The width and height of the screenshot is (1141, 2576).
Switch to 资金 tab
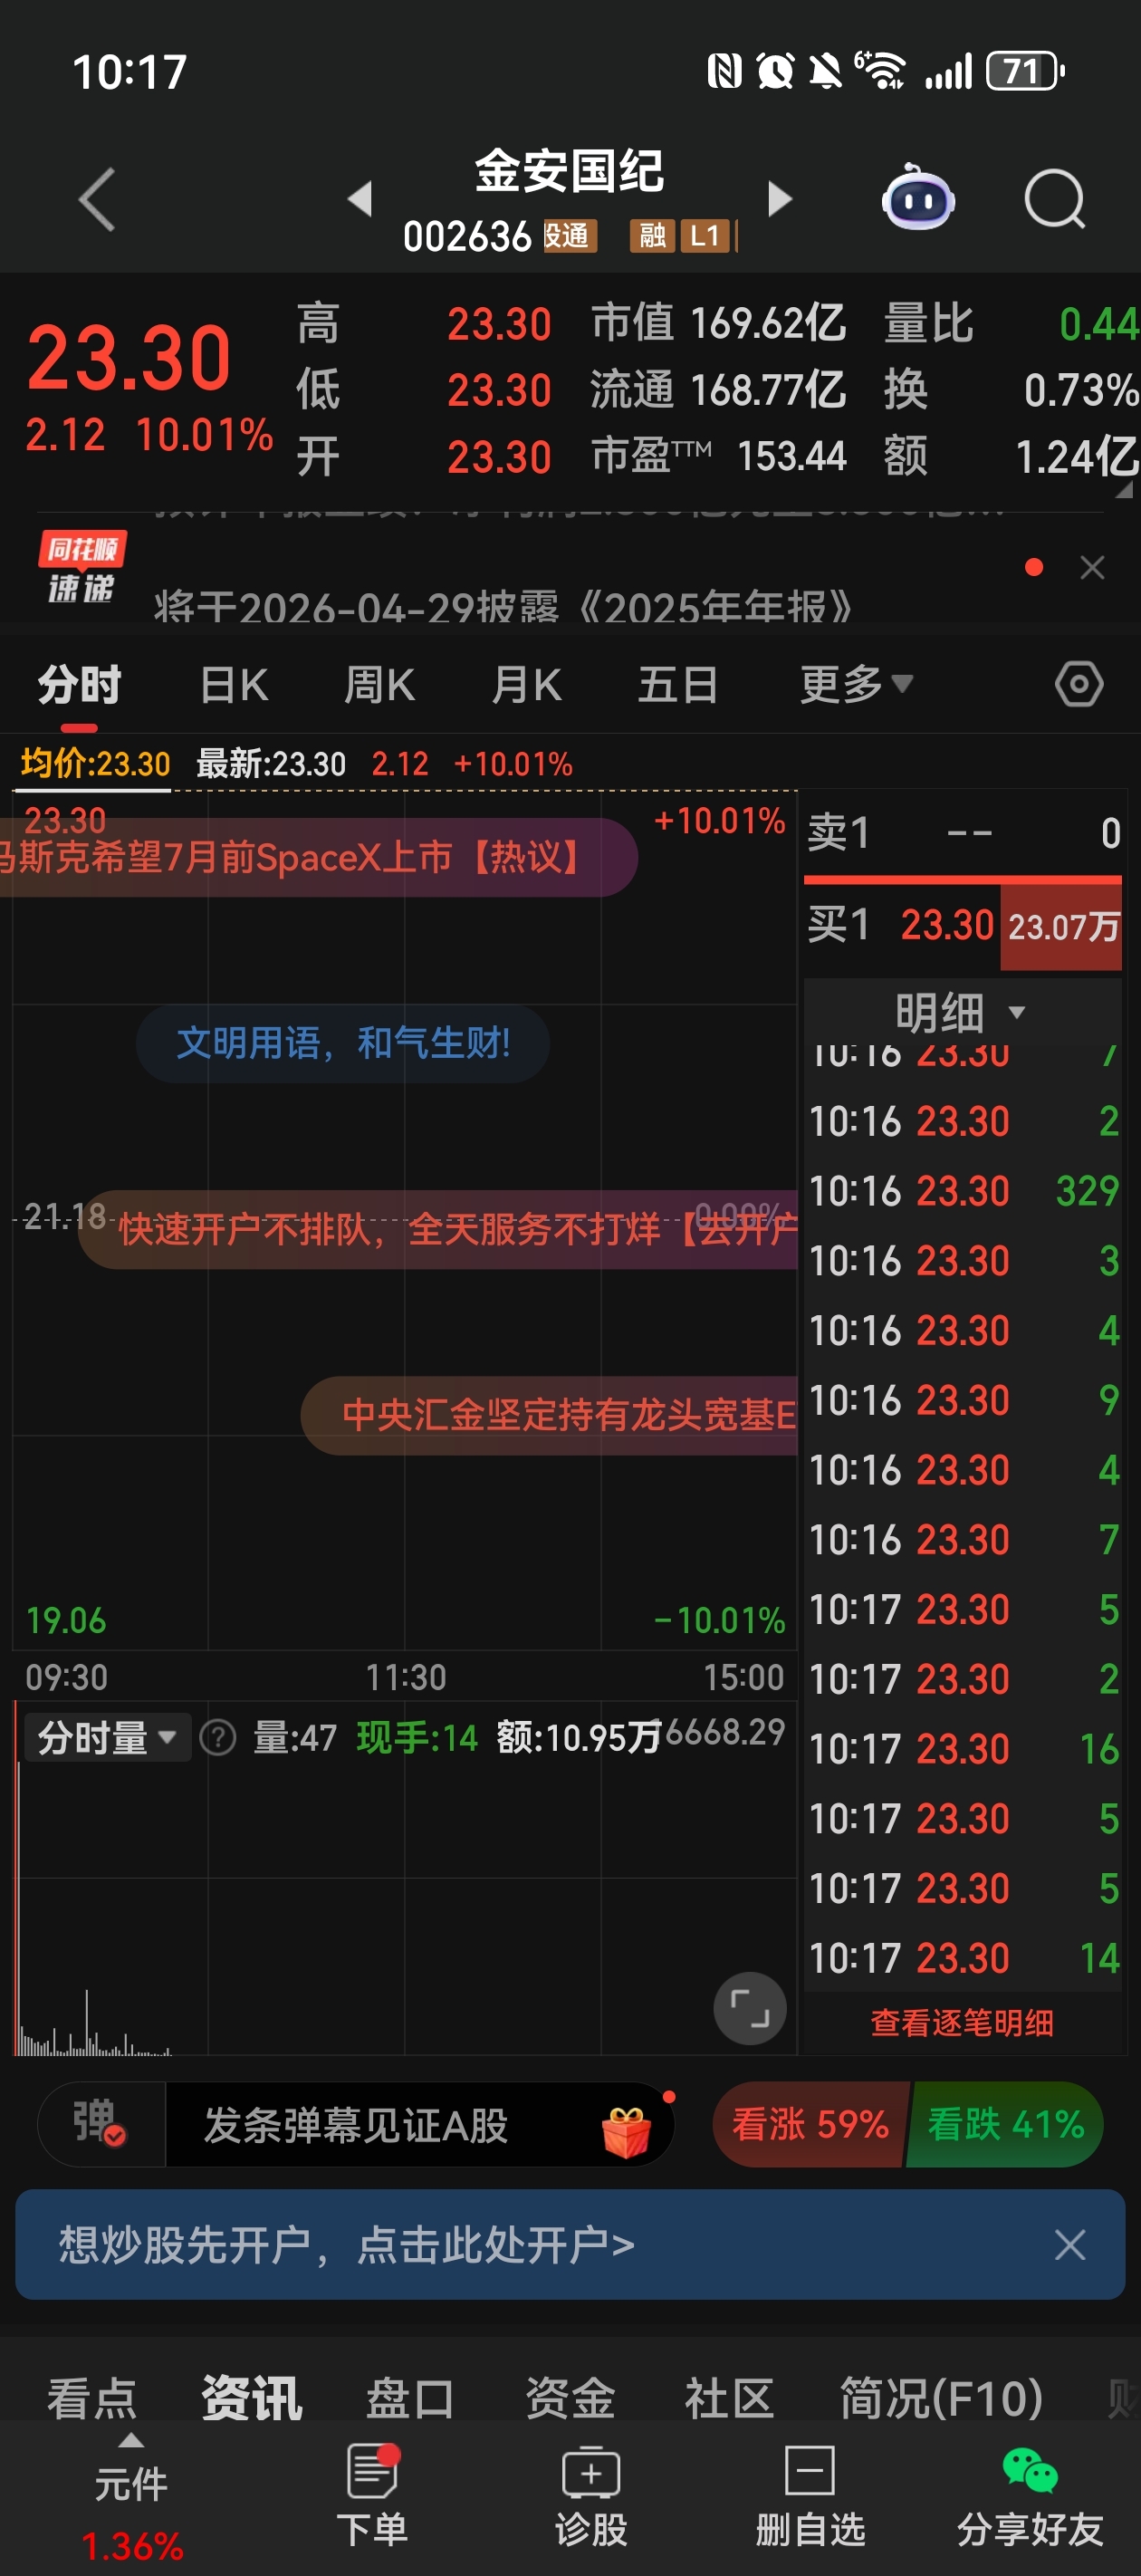pyautogui.click(x=570, y=2399)
